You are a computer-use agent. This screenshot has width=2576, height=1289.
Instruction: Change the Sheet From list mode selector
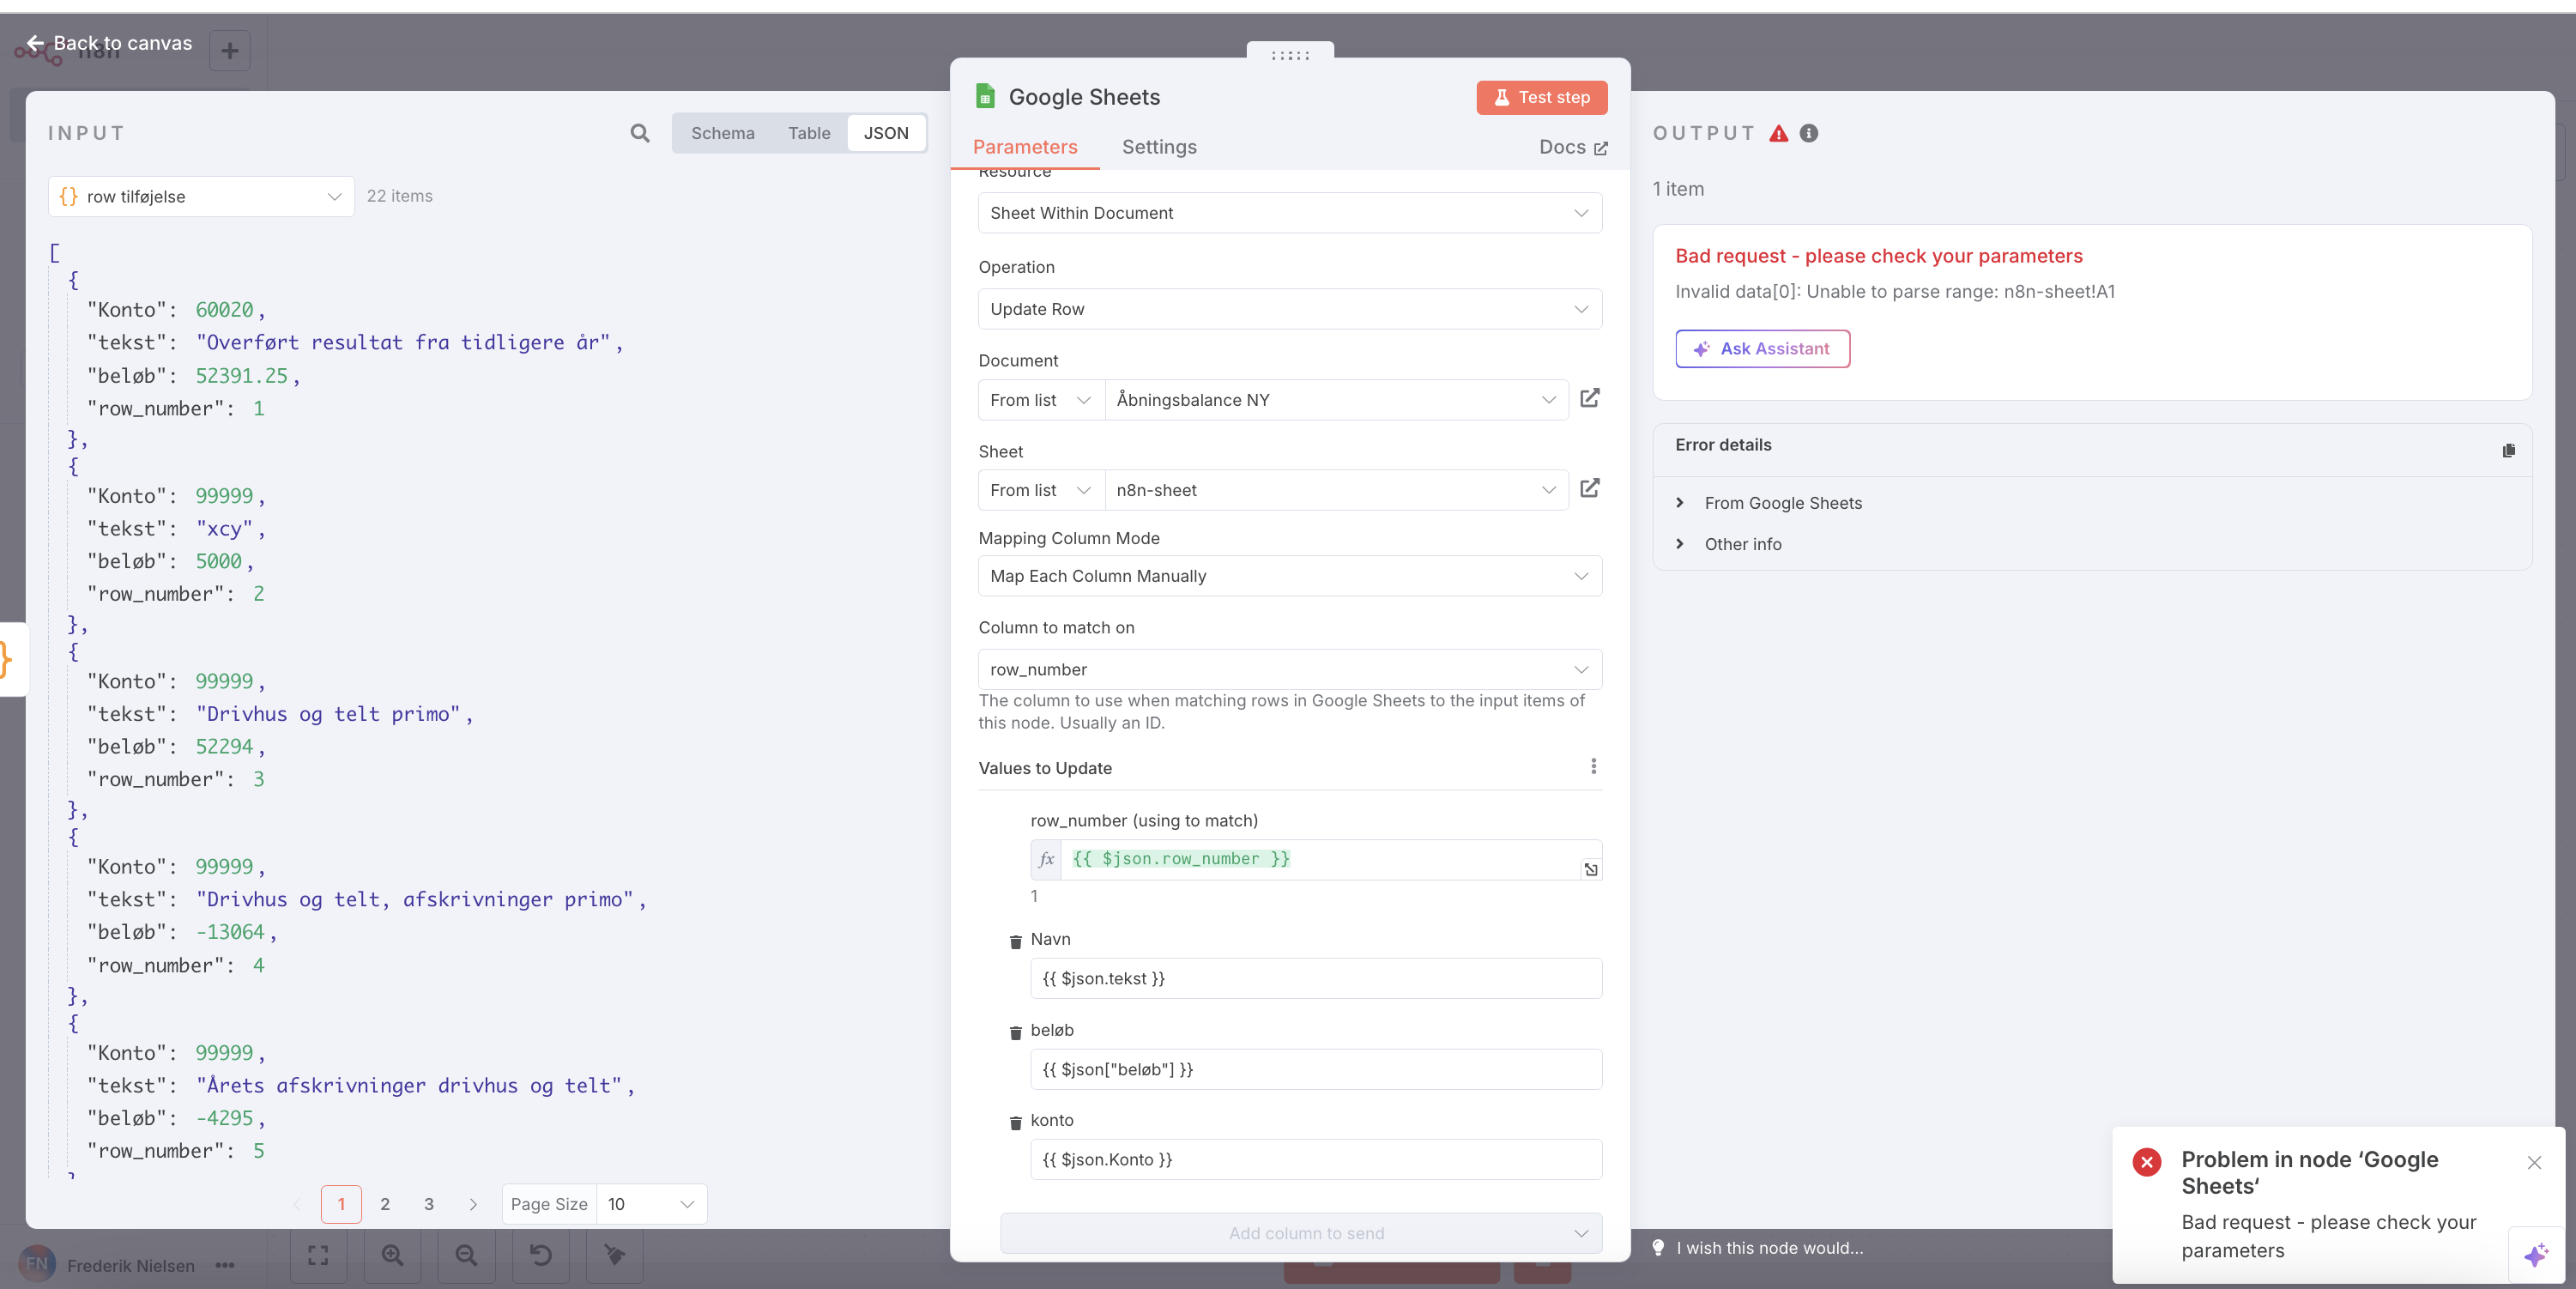tap(1041, 490)
